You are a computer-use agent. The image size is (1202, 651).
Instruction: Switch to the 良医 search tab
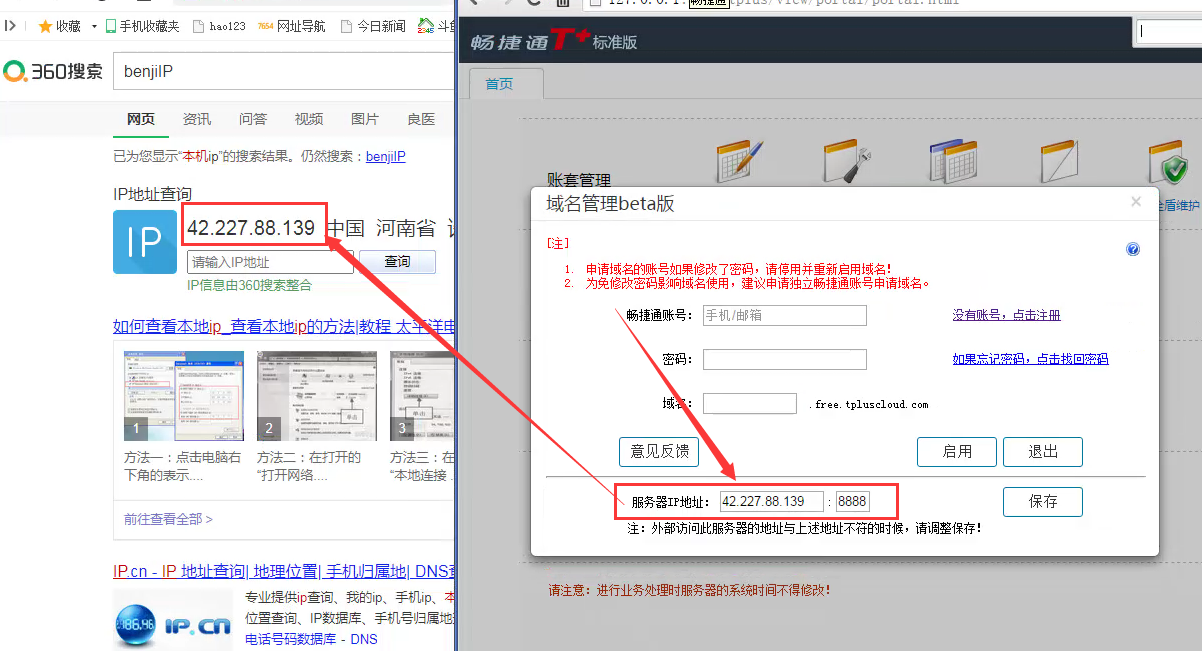[x=421, y=119]
